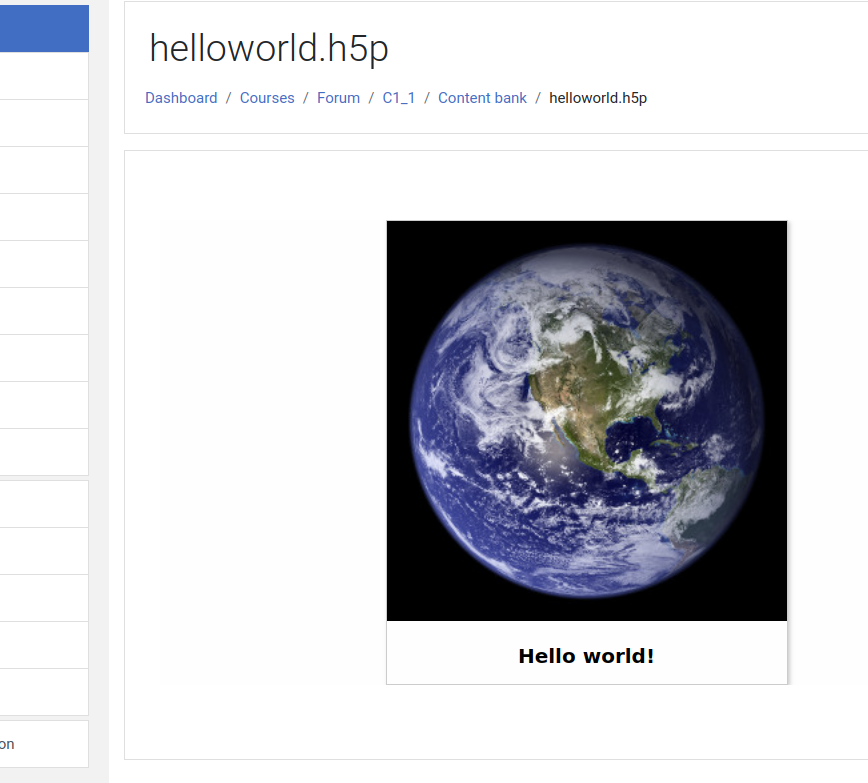The width and height of the screenshot is (868, 783).
Task: Navigate to C1_1 course breadcrumb
Action: 399,98
